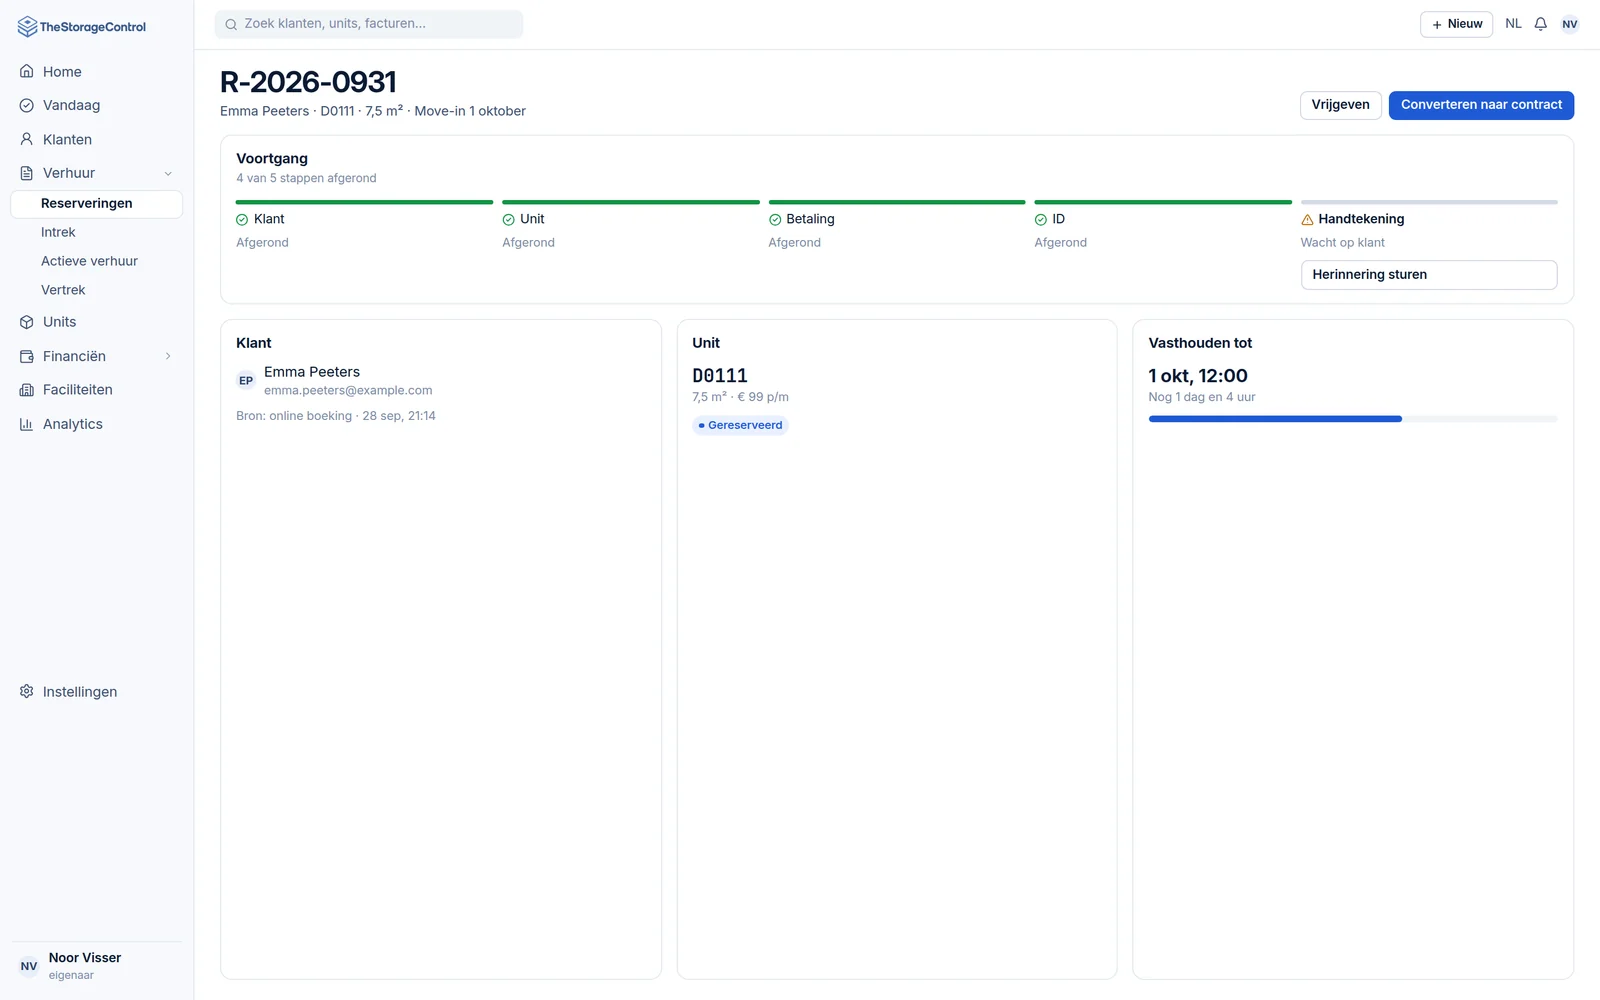Click the Handtekening warning triangle icon
Image resolution: width=1600 pixels, height=1000 pixels.
tap(1307, 220)
